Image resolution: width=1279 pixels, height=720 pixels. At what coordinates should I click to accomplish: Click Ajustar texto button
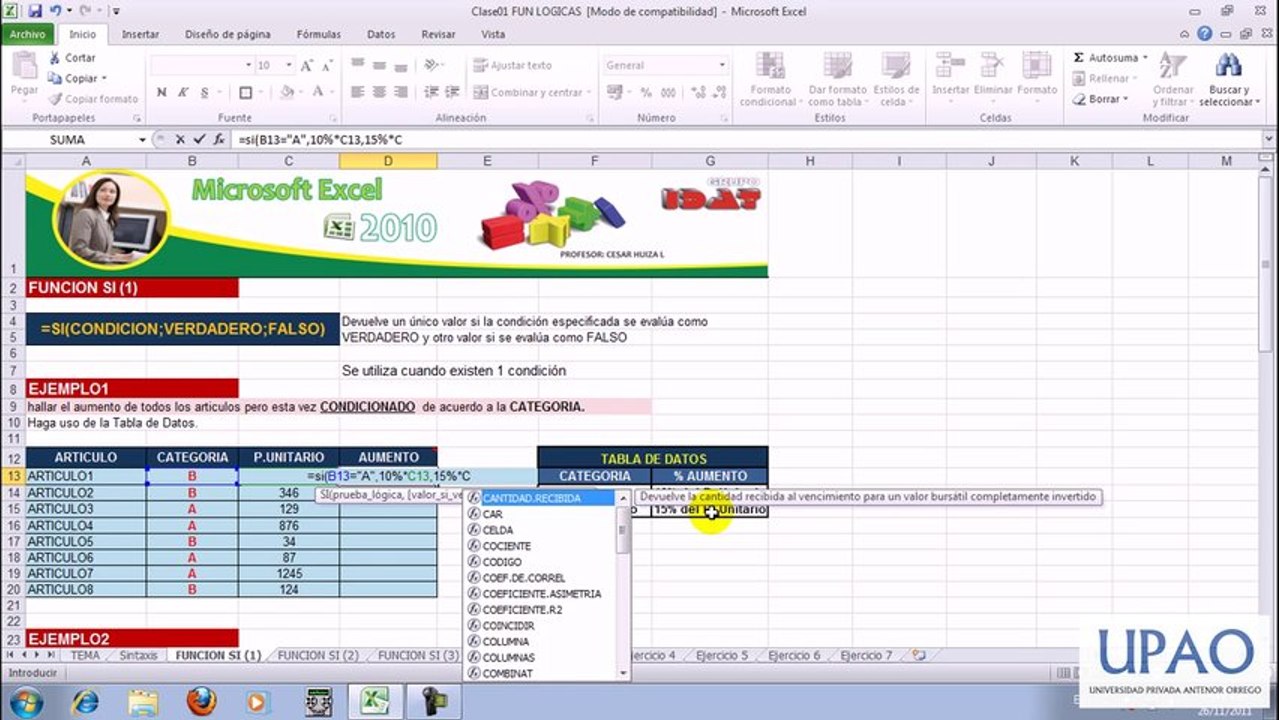513,65
